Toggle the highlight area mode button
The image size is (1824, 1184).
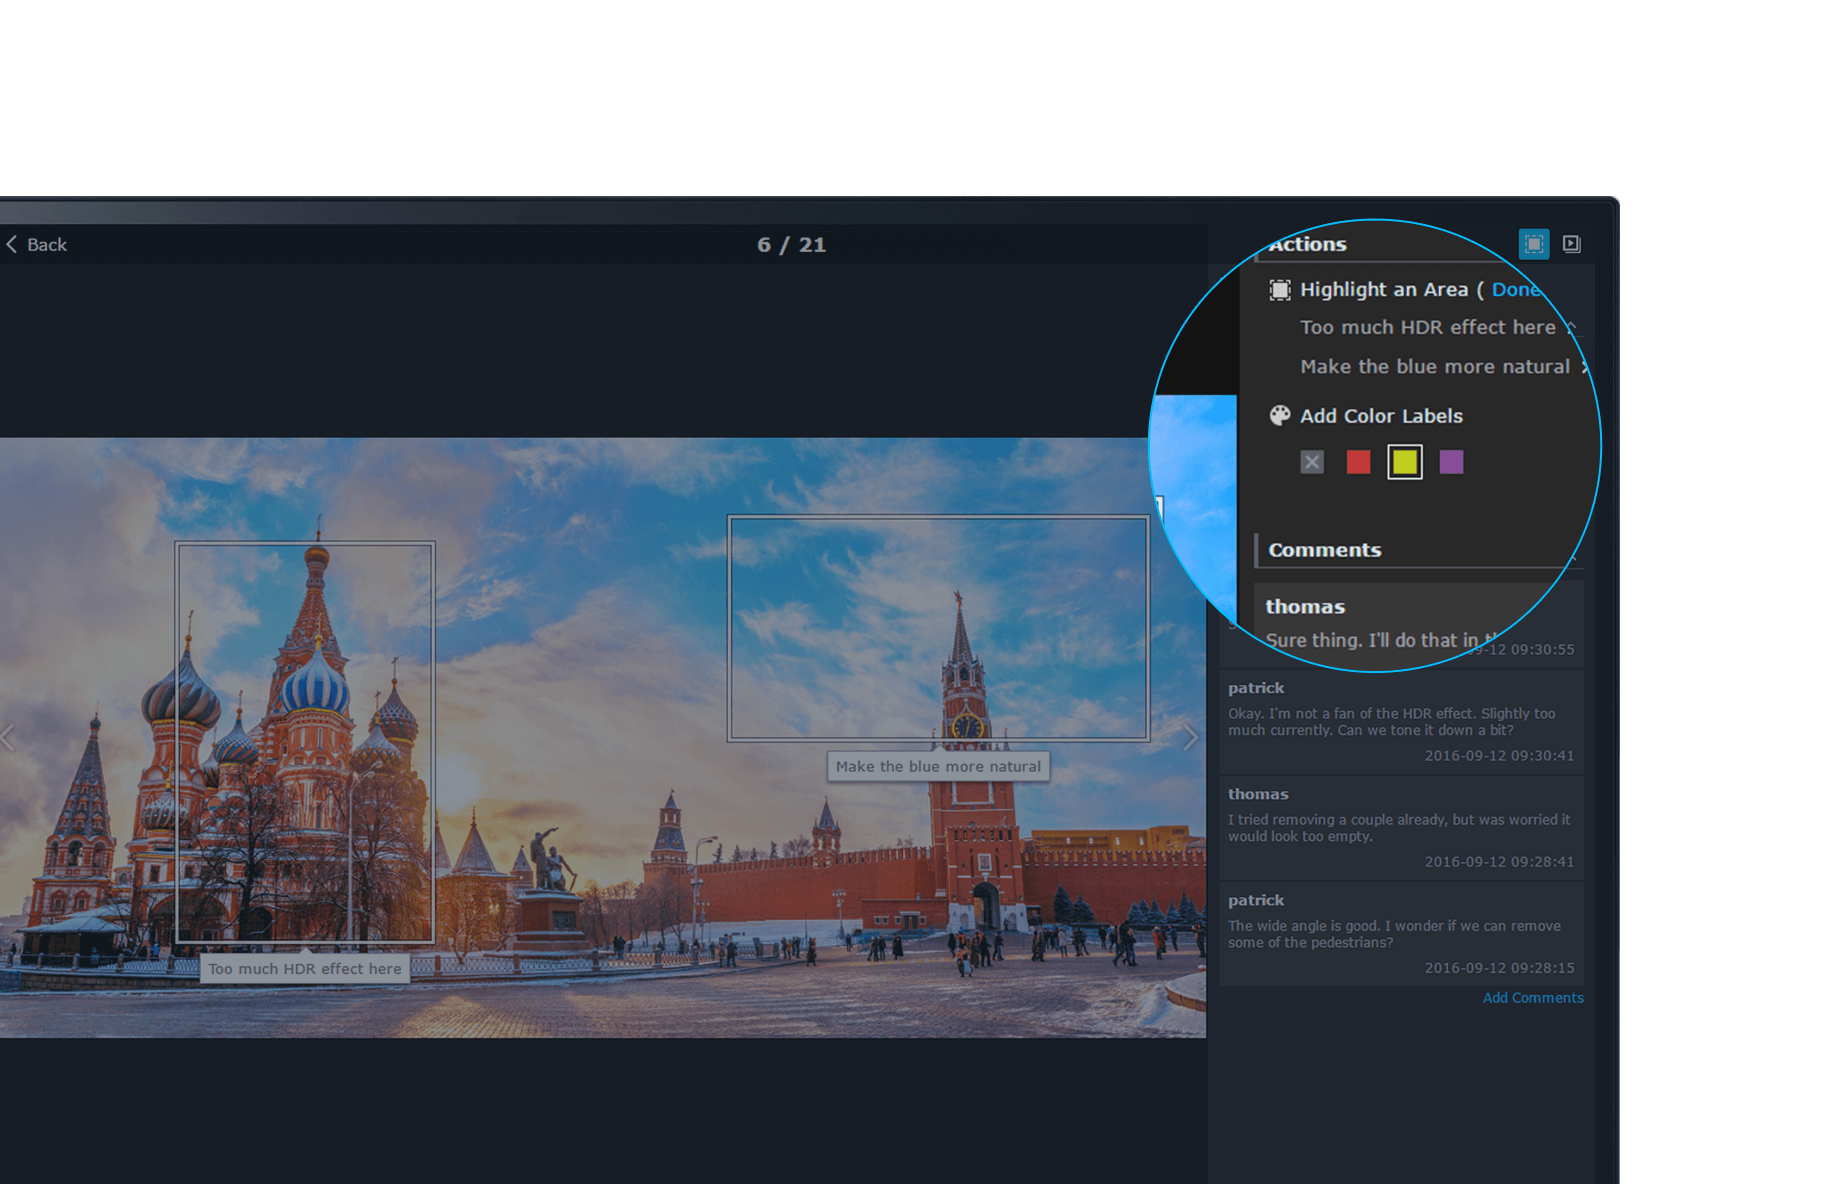pos(1533,244)
